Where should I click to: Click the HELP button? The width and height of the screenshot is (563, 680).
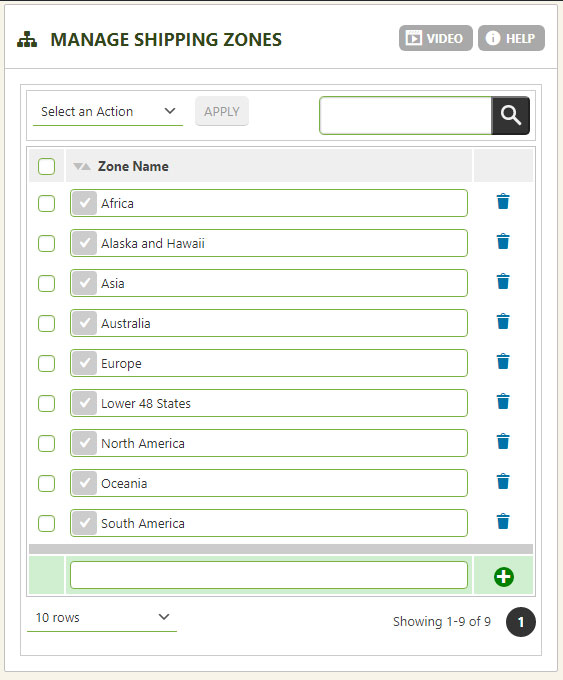click(x=511, y=38)
